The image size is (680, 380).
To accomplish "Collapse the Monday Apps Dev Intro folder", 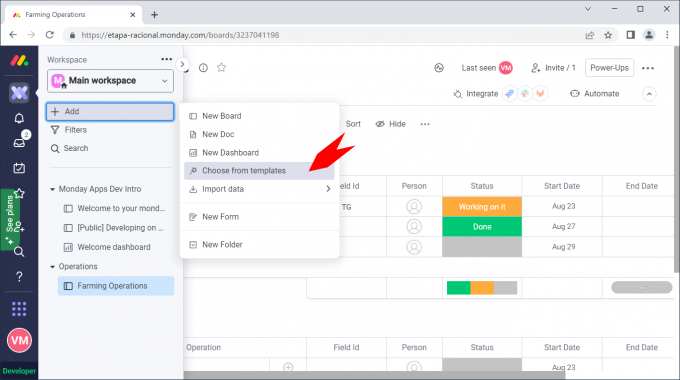I will (52, 189).
